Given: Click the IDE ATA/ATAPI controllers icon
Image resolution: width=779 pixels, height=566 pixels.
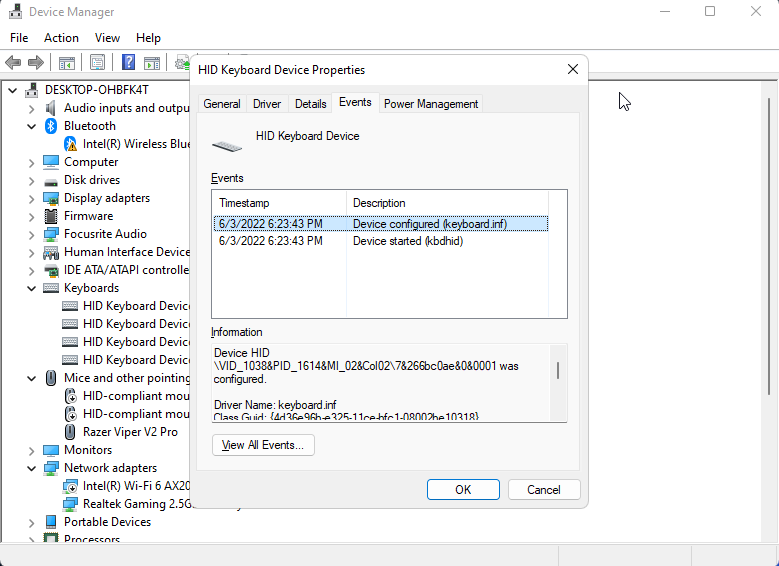Looking at the screenshot, I should (51, 270).
